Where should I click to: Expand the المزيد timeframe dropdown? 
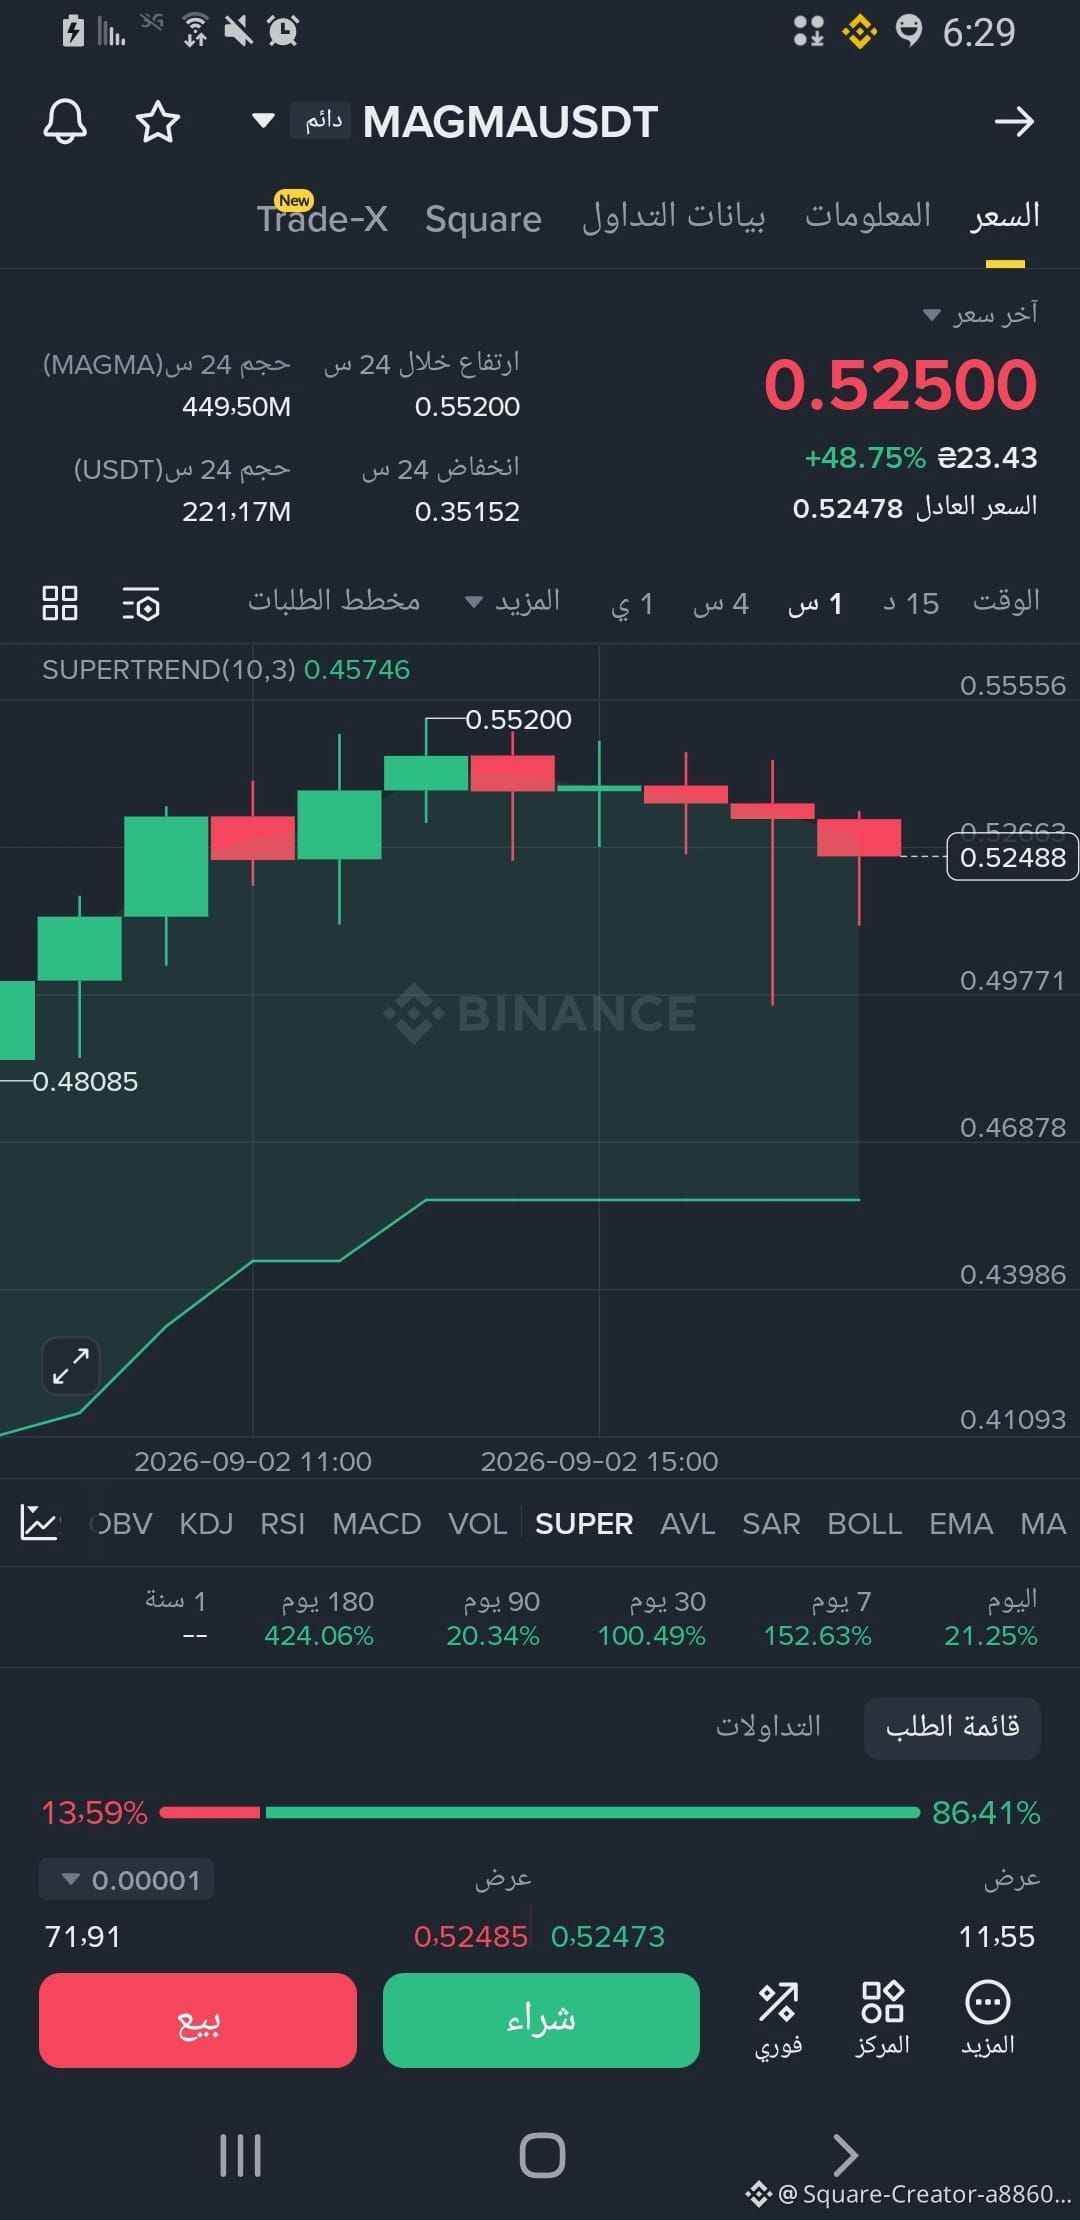pos(513,601)
